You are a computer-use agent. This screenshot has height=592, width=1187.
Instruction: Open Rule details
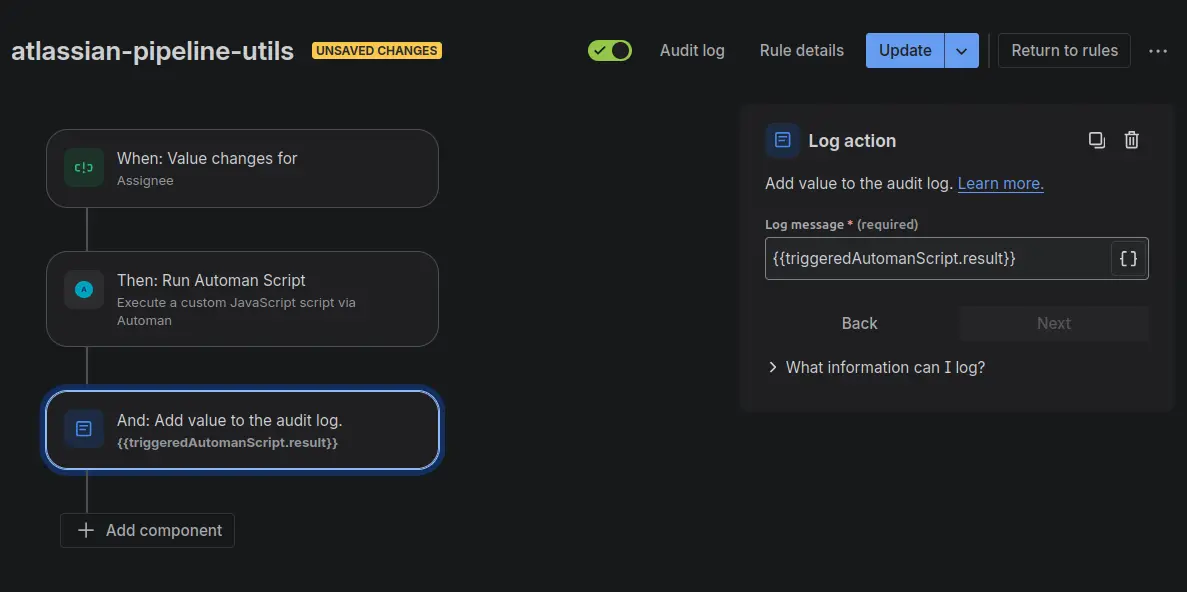click(801, 50)
